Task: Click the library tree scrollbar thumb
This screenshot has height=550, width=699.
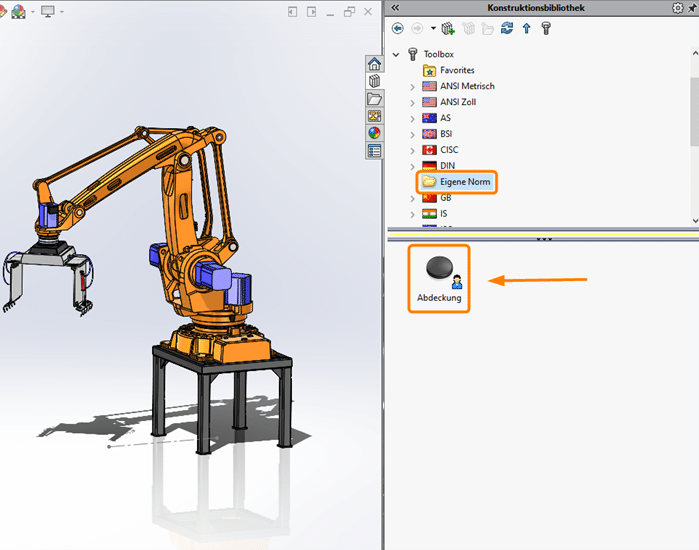Action: [695, 111]
